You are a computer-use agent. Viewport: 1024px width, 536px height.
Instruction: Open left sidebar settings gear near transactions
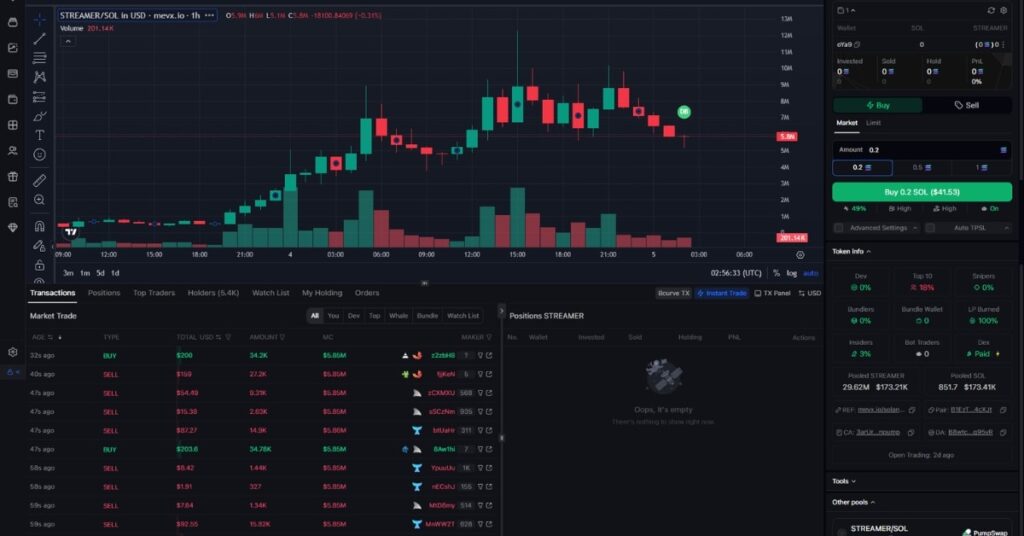(x=12, y=352)
